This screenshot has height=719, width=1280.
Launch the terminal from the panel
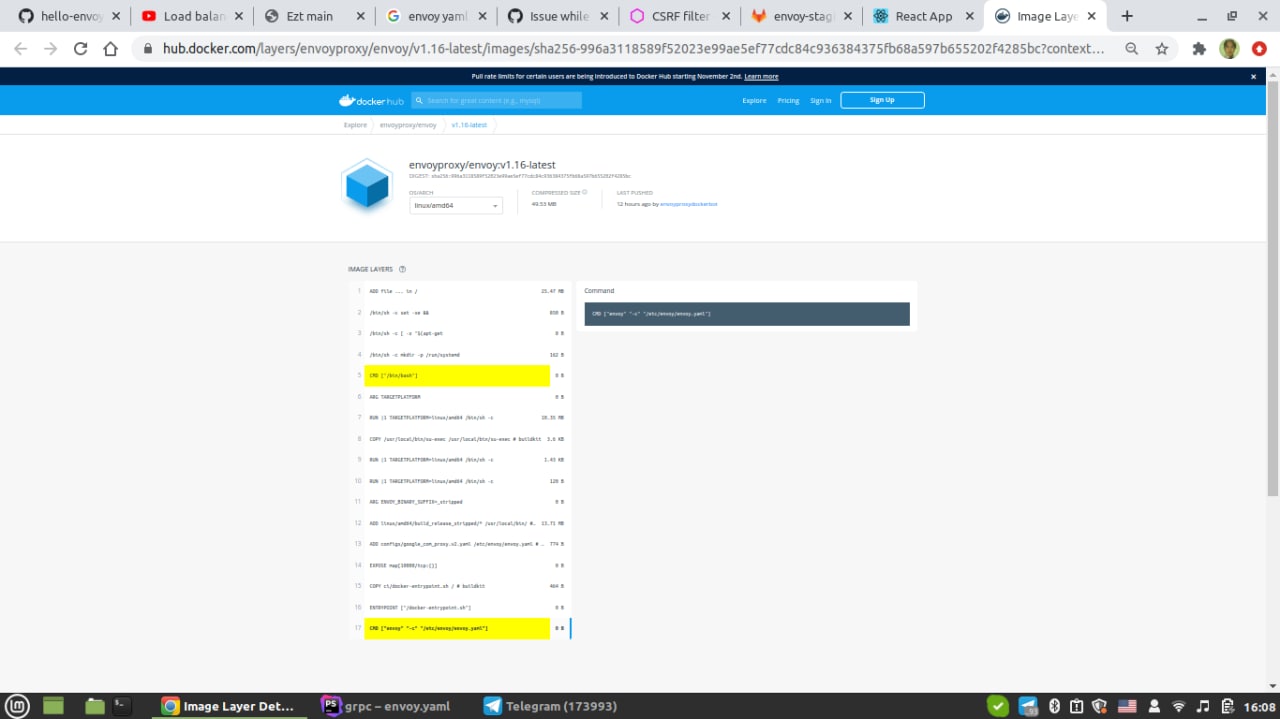122,706
